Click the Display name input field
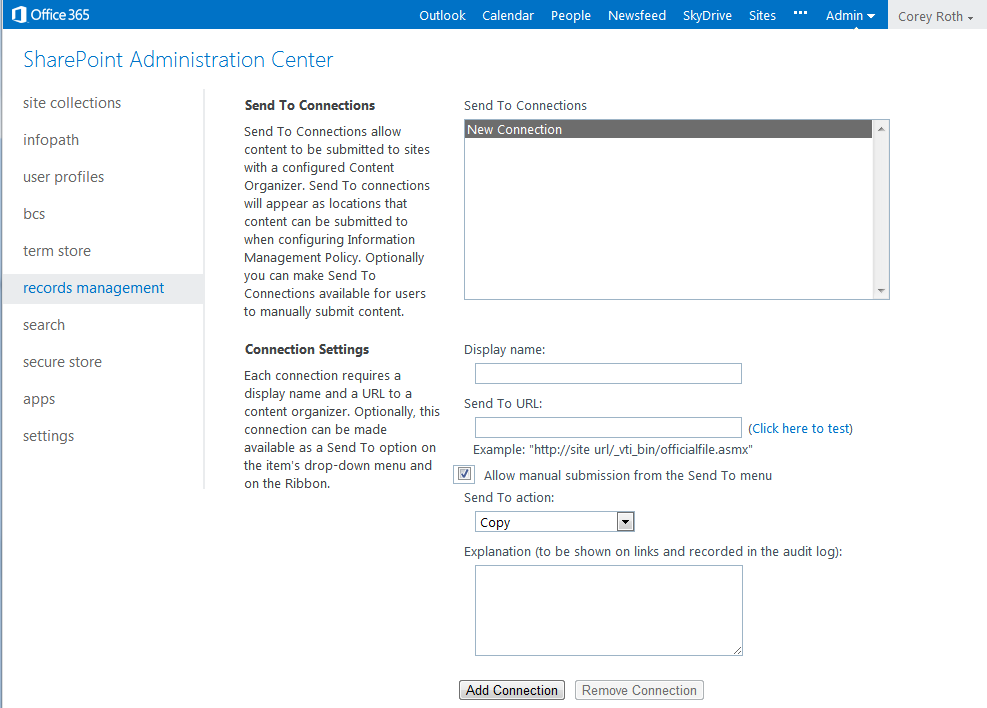This screenshot has height=708, width=987. pos(608,374)
